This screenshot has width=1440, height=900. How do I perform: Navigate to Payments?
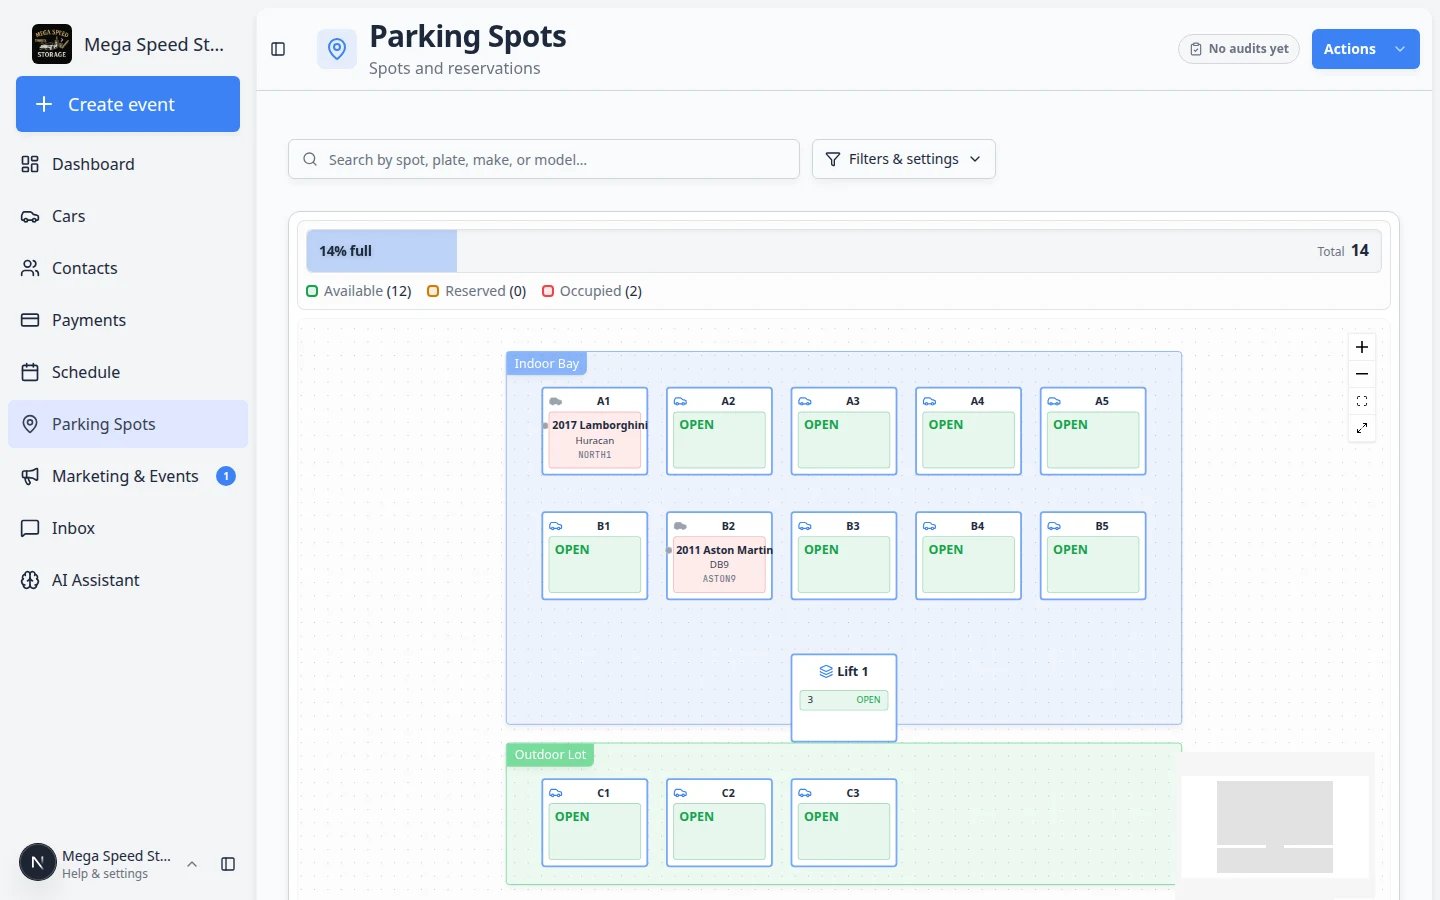pos(128,320)
